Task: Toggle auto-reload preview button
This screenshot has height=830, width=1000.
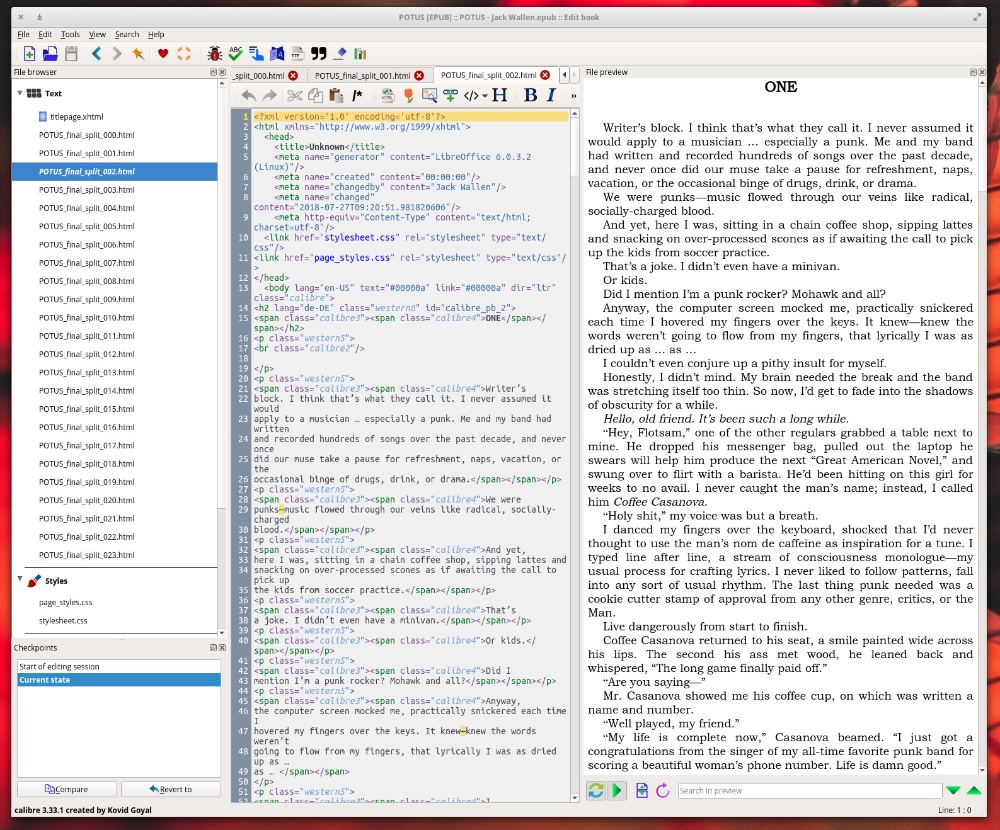Action: 596,791
